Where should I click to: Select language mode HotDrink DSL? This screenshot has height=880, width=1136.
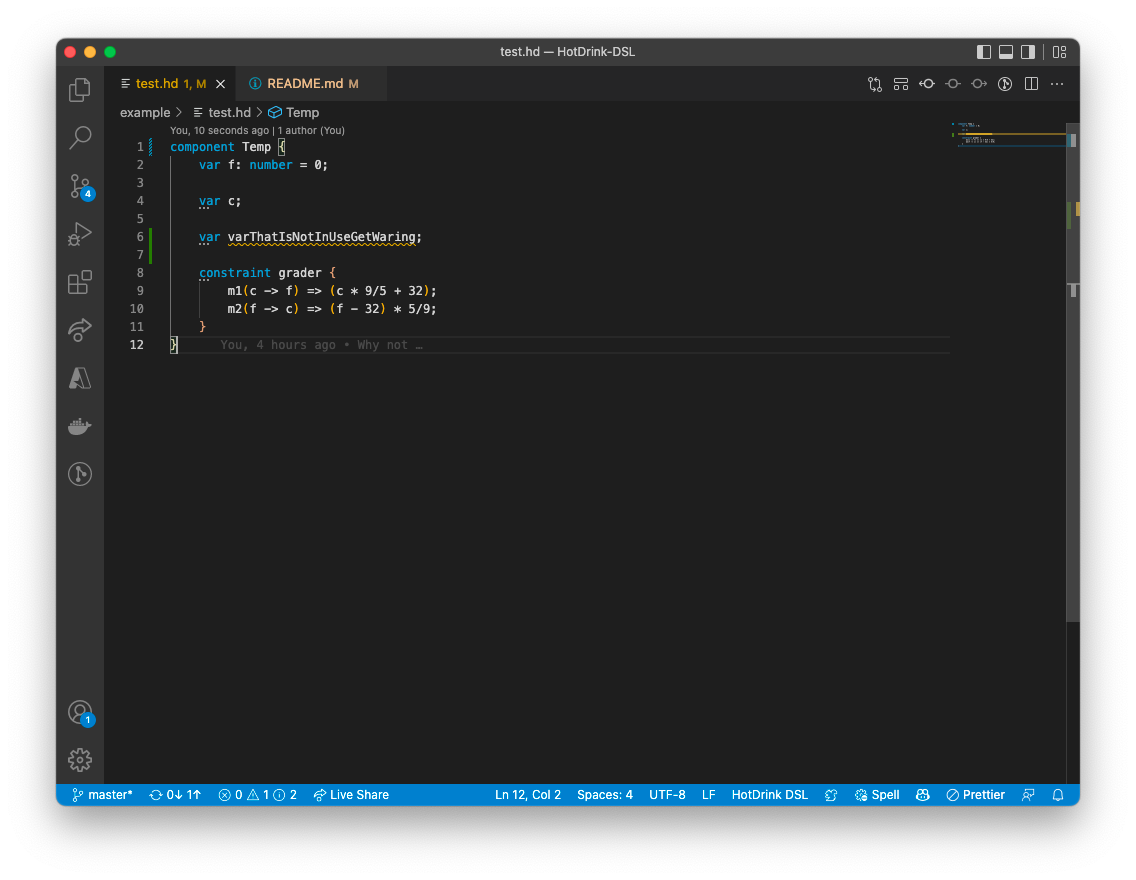769,795
